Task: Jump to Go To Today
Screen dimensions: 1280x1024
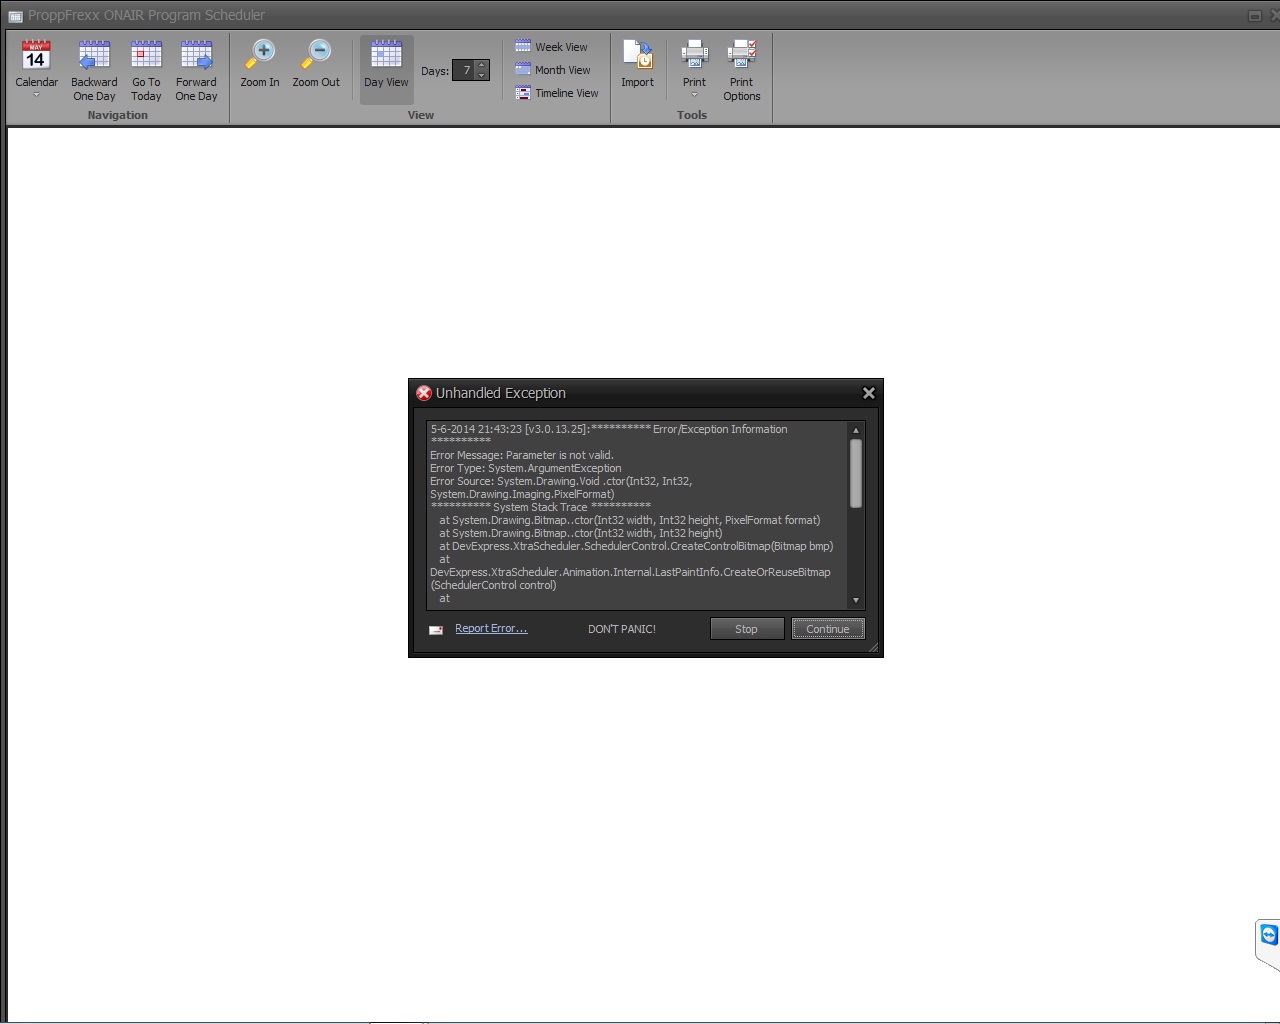Action: pos(146,71)
